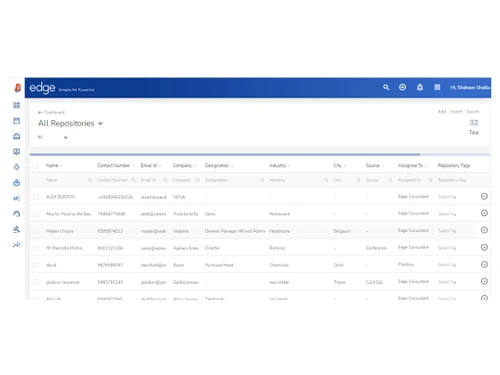Click the Import link above total count
Image resolution: width=500 pixels, height=375 pixels.
coord(456,112)
